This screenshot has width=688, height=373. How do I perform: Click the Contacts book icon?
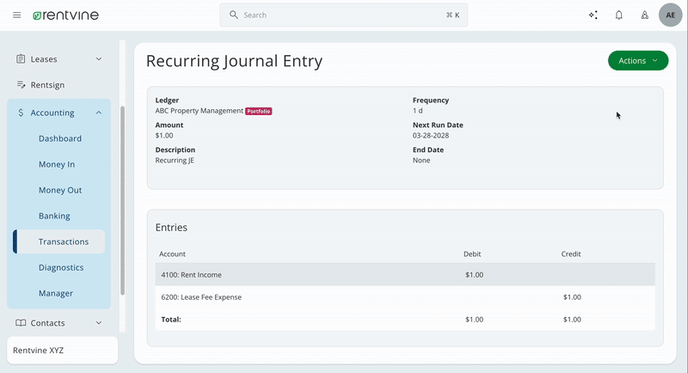coord(21,323)
